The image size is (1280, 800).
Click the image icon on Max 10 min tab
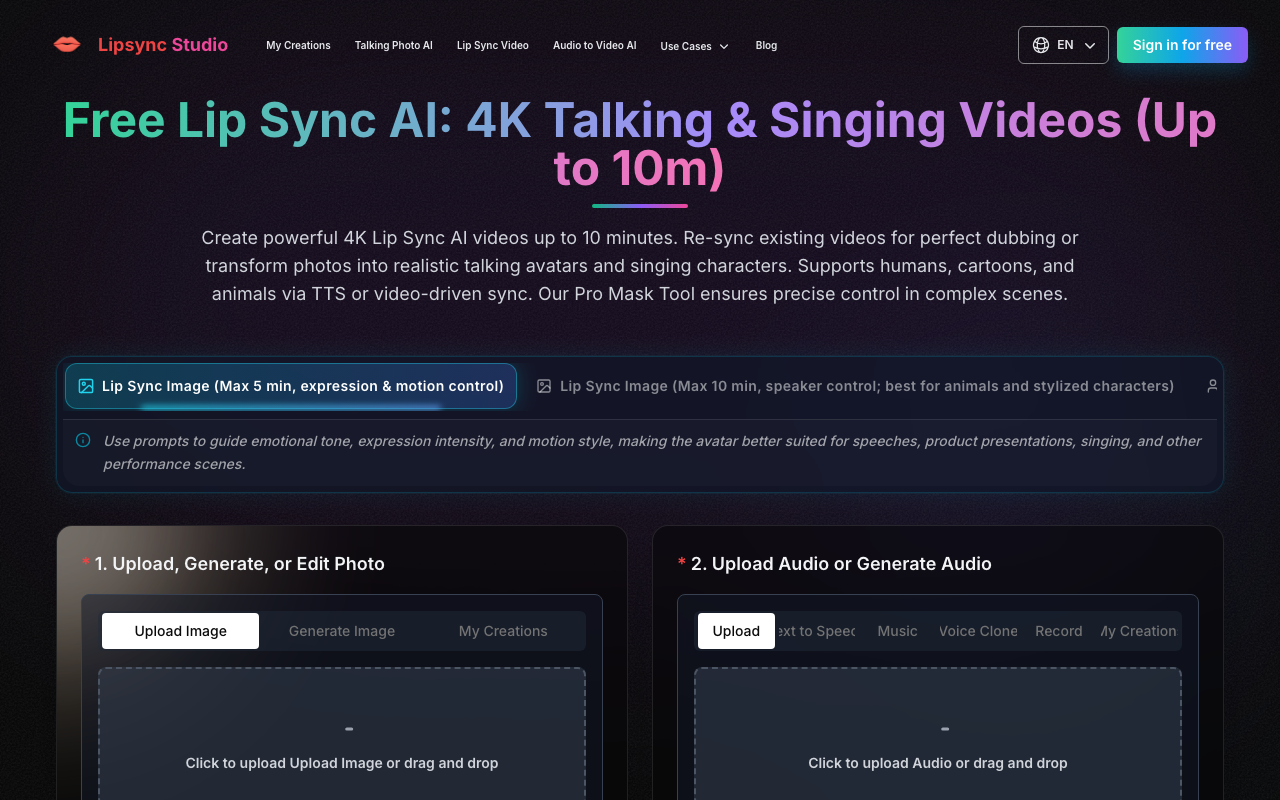coord(544,386)
